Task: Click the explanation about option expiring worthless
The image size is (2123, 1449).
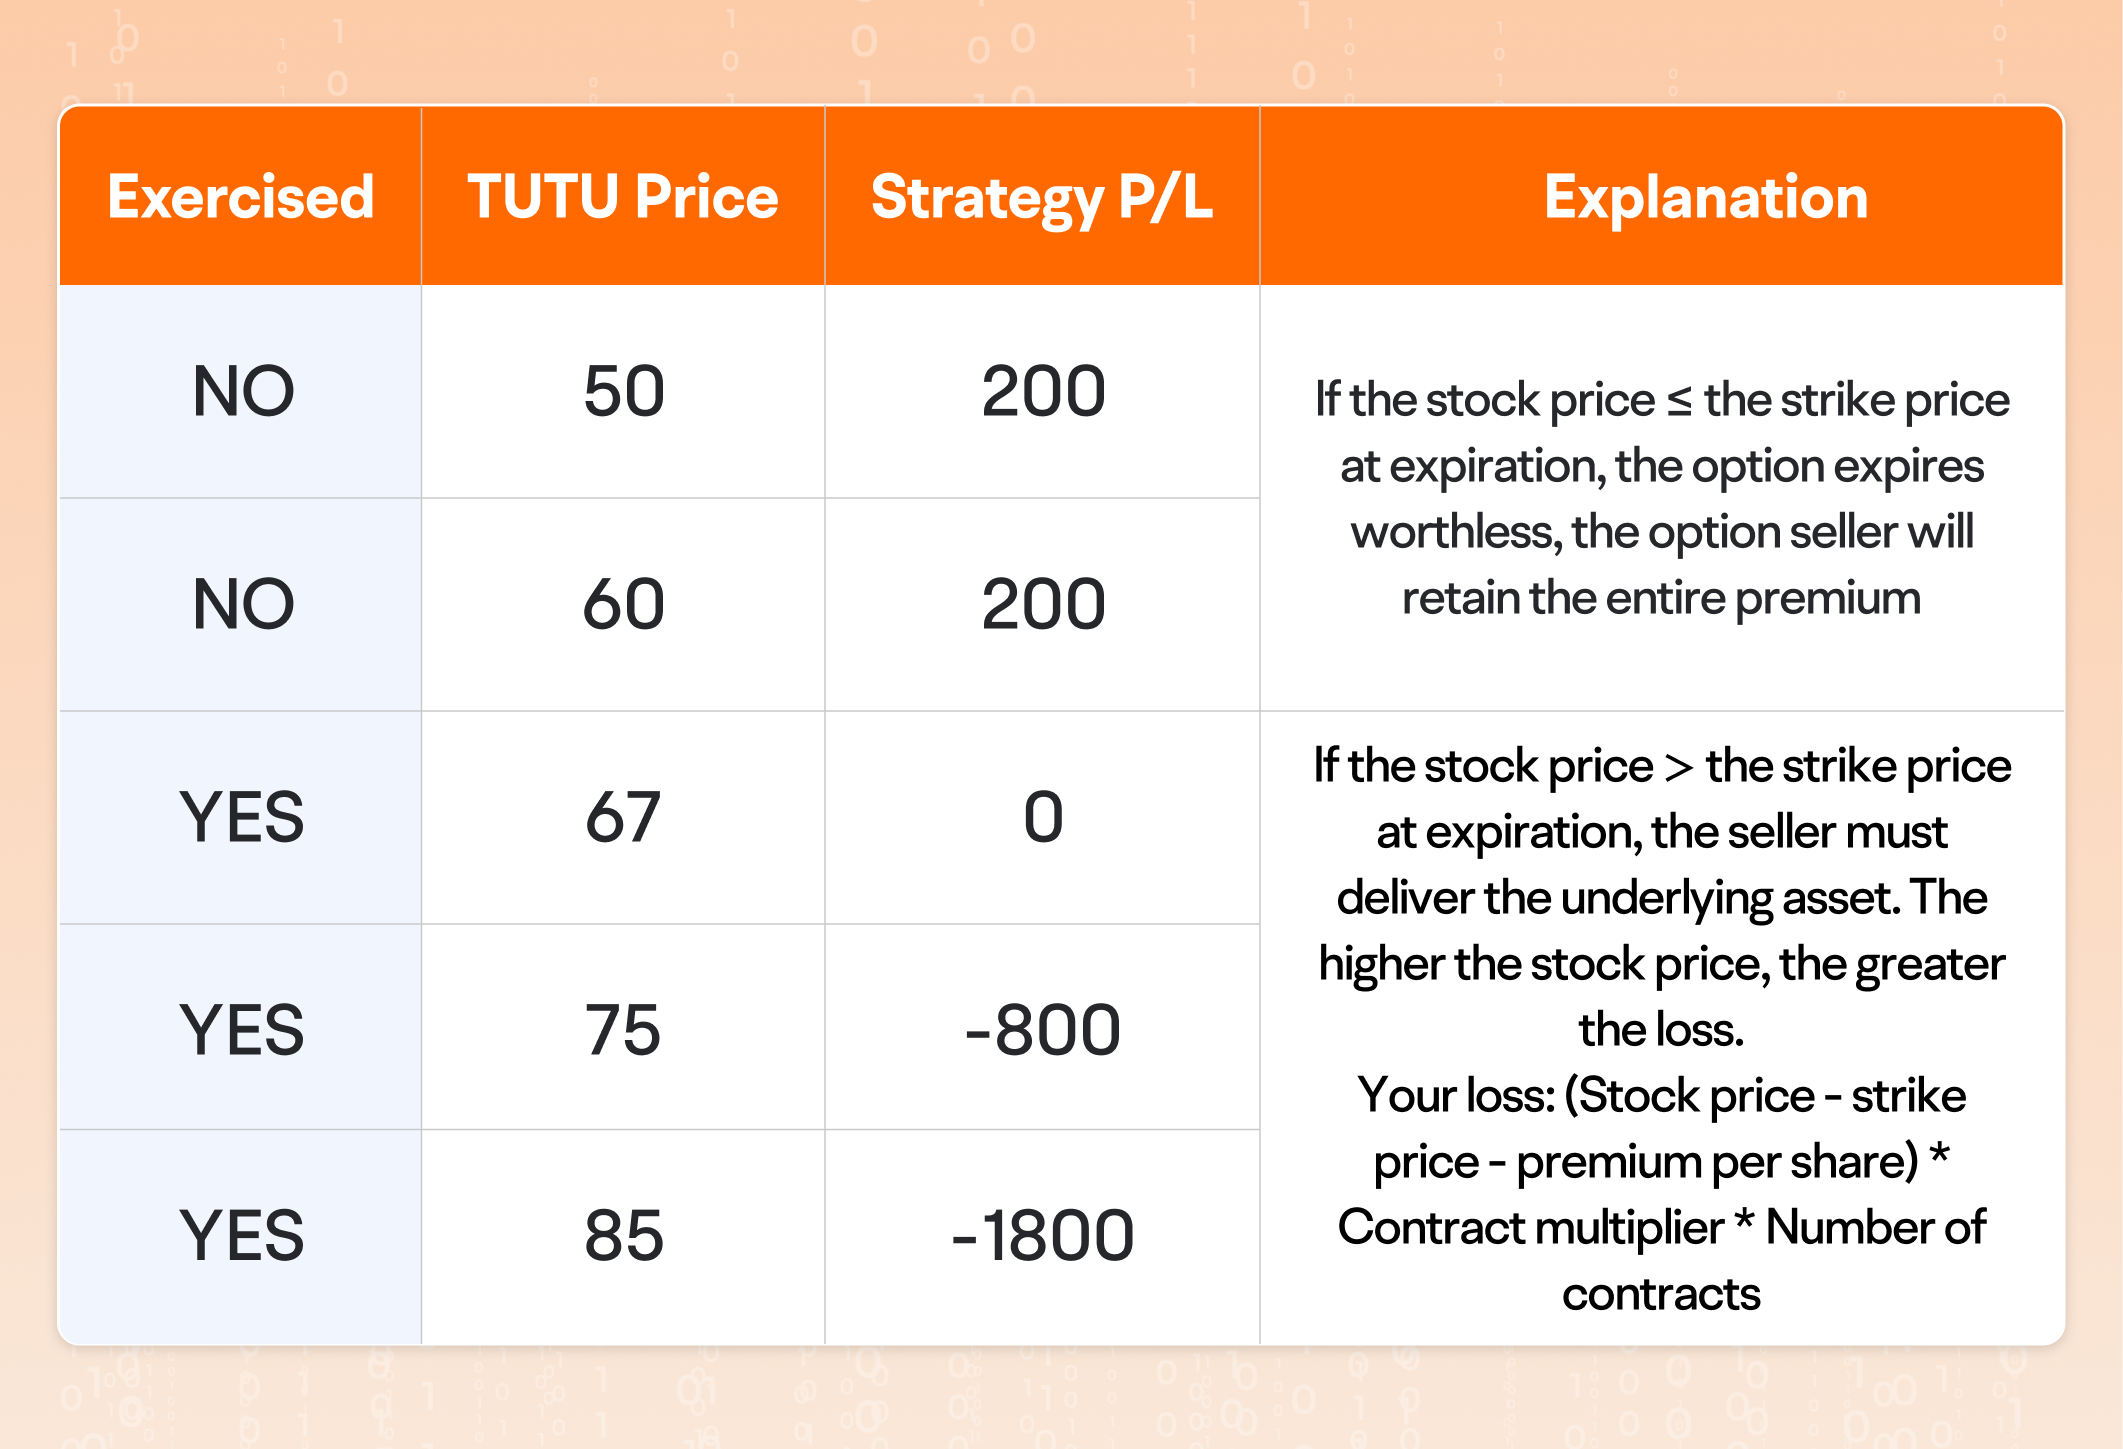Action: point(1661,498)
